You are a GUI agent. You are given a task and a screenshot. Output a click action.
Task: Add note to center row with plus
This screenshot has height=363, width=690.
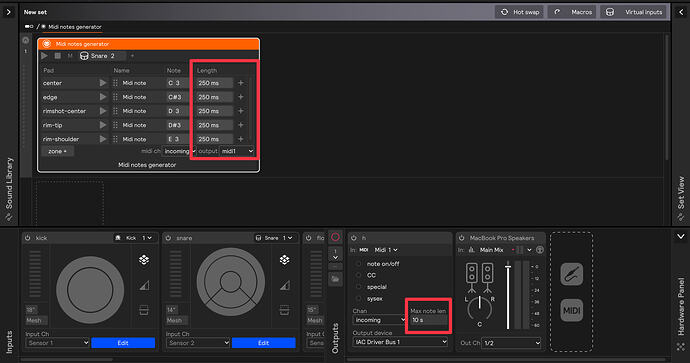click(241, 83)
